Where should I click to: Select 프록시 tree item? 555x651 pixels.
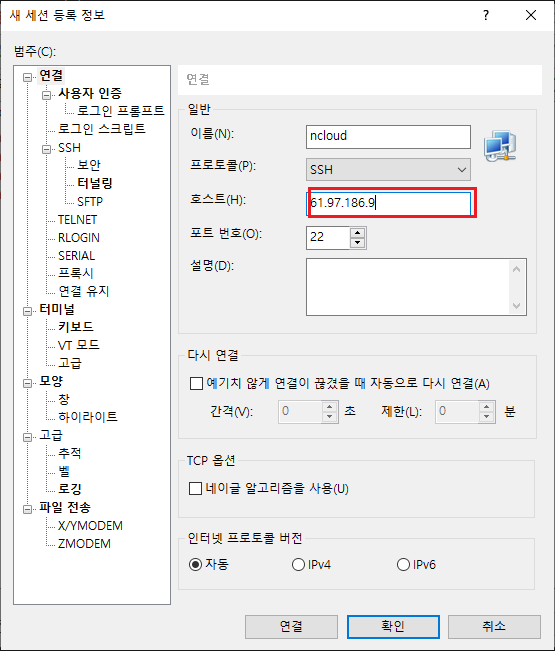[x=76, y=273]
